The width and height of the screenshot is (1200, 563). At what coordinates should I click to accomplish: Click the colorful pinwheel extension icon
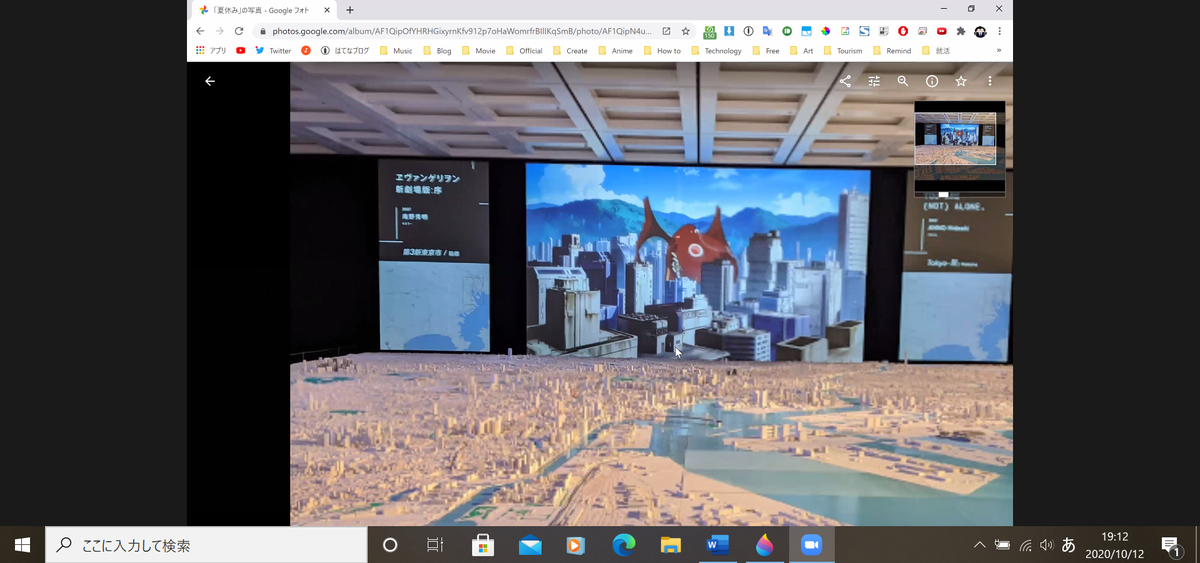point(826,31)
